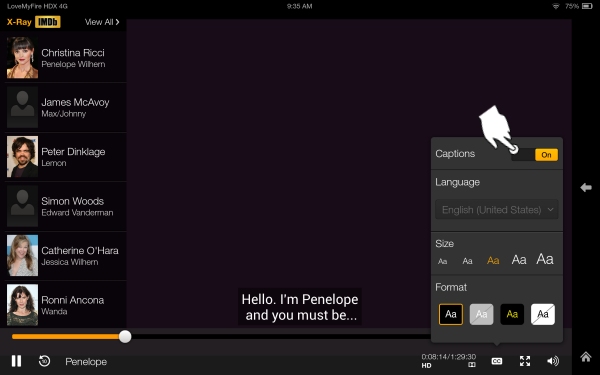Tap the volume speaker icon
Viewport: 600px width, 375px height.
(x=553, y=361)
